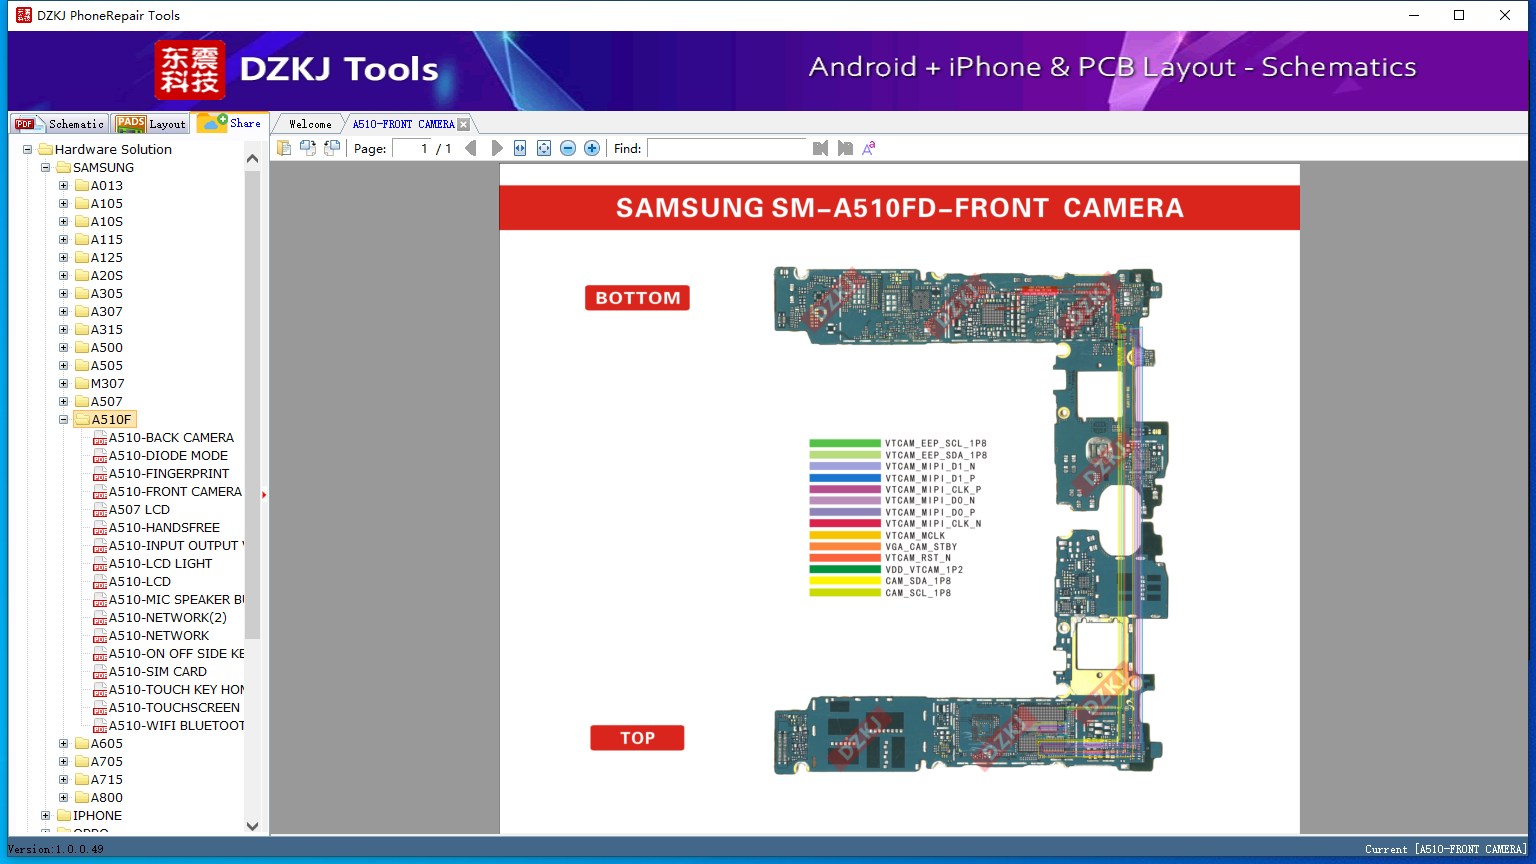1536x864 pixels.
Task: Click the red VTCAM_MIPI_CLK_N legend swatch
Action: click(x=845, y=523)
